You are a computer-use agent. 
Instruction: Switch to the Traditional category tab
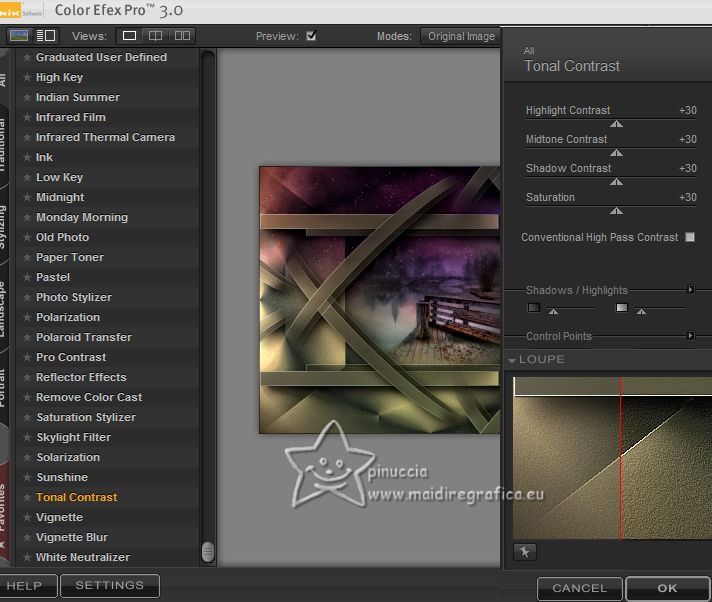(x=3, y=145)
